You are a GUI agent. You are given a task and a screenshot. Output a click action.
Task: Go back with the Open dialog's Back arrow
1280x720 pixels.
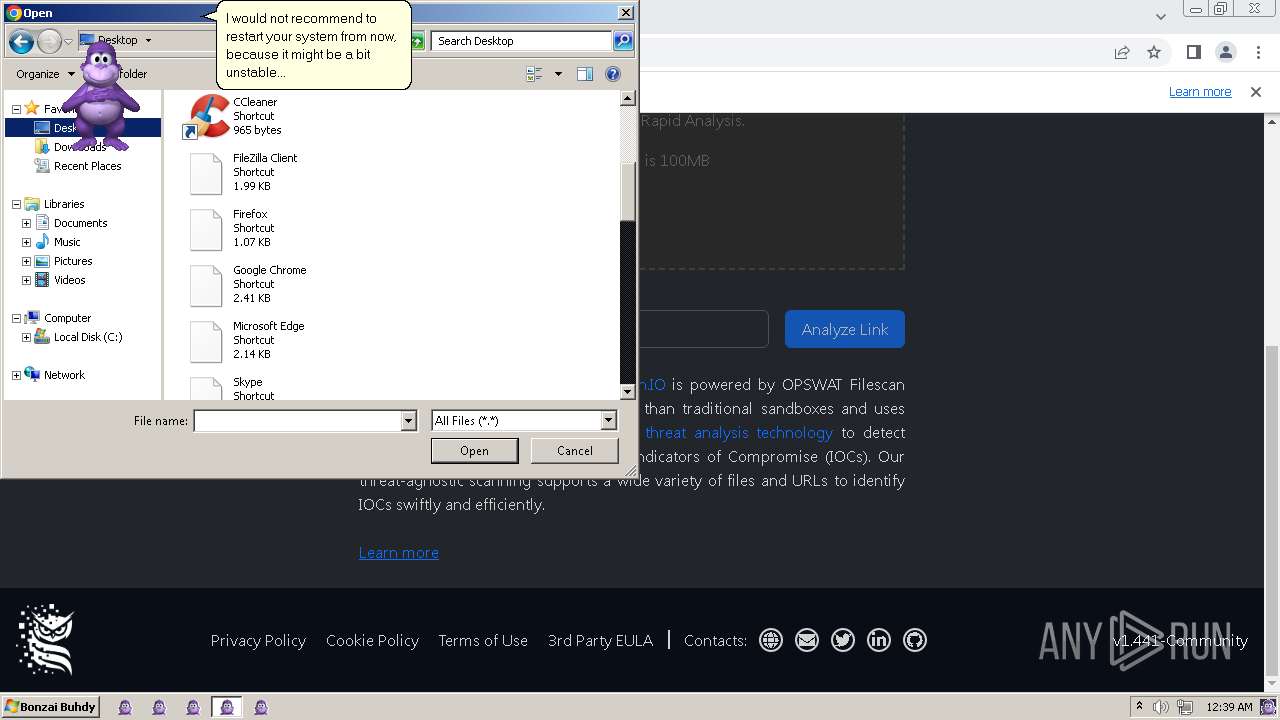tap(21, 41)
